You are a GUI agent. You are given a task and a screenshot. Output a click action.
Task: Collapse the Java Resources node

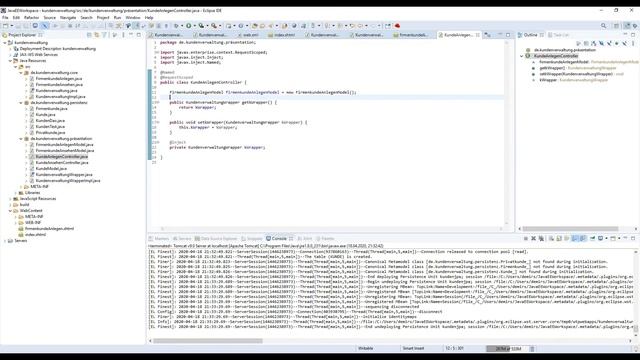pyautogui.click(x=10, y=60)
